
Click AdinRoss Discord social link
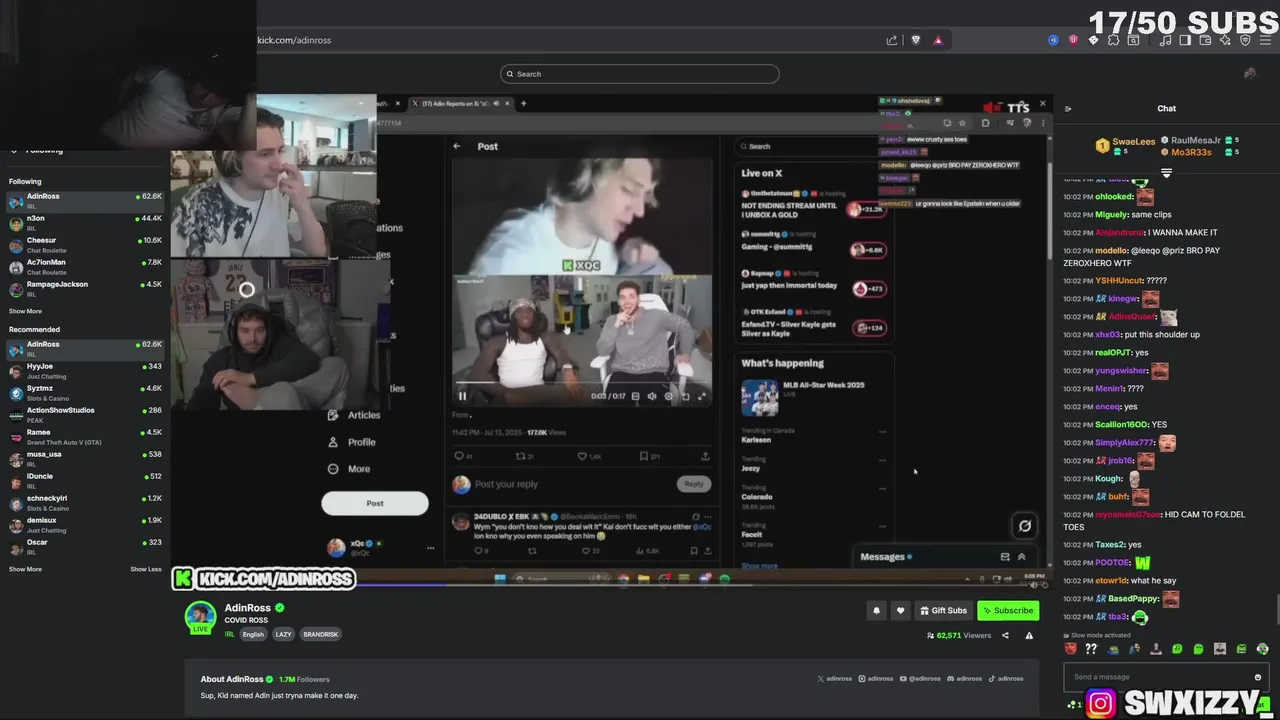pos(965,678)
